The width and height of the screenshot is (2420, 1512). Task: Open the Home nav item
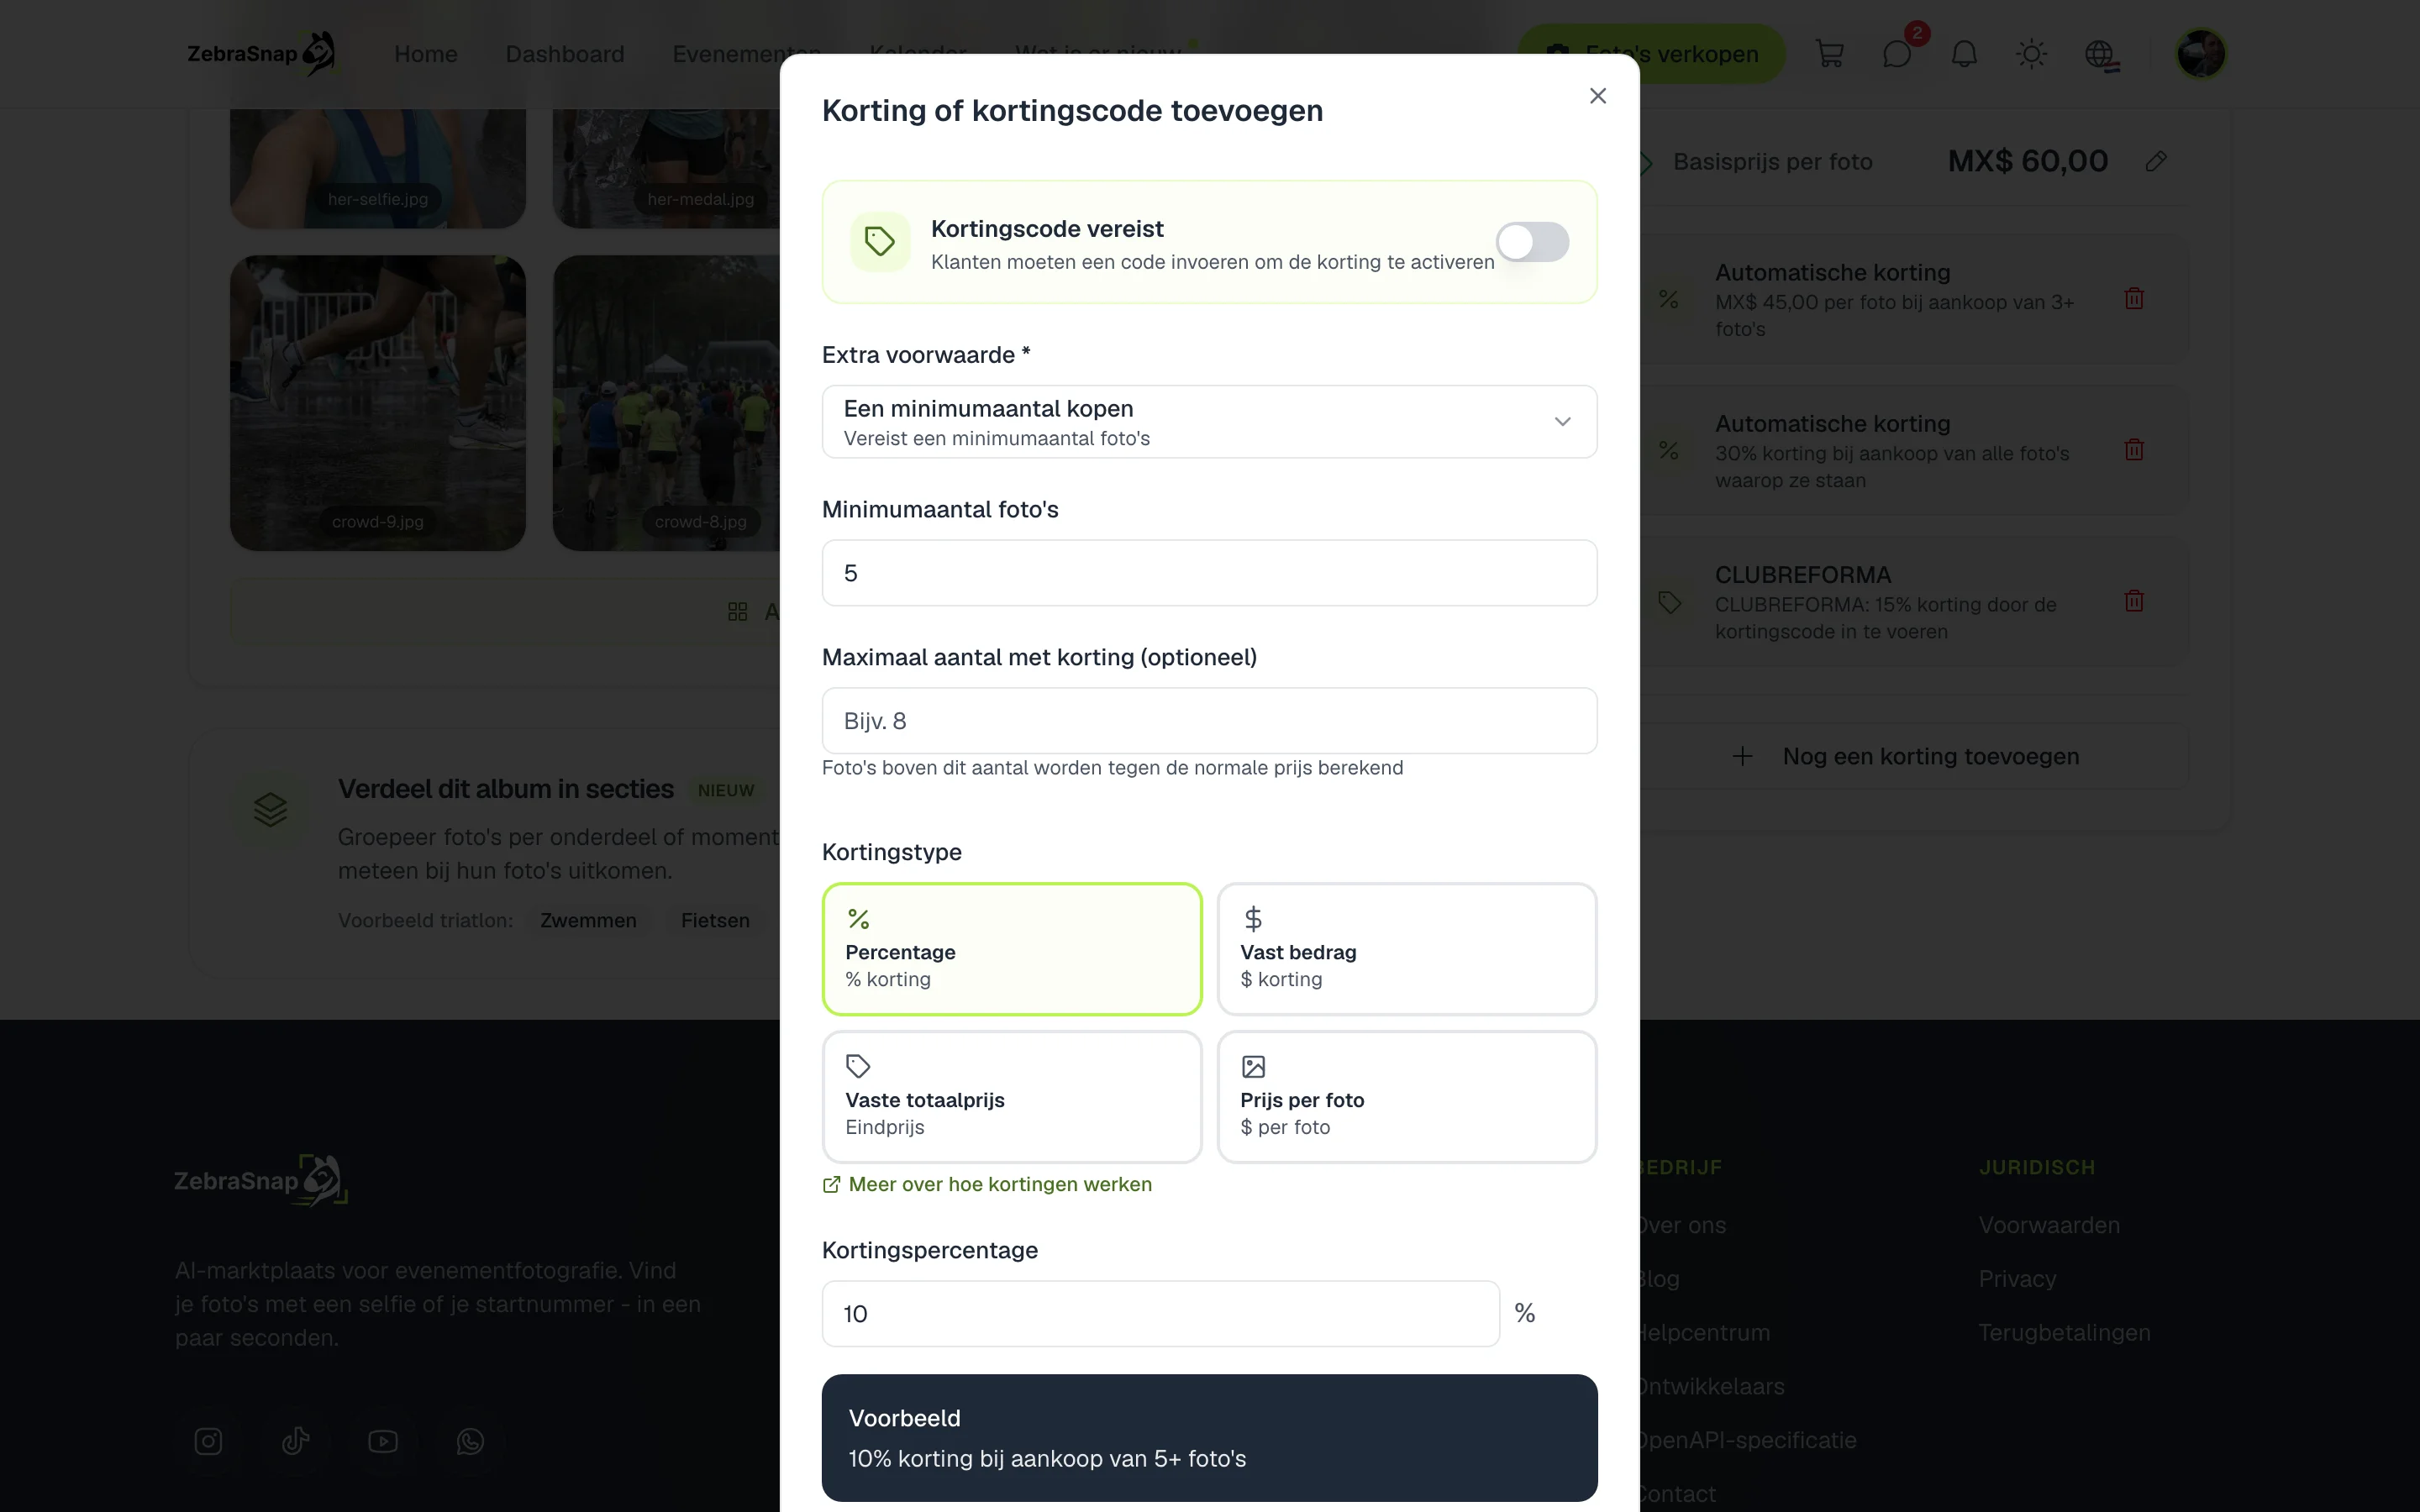426,54
